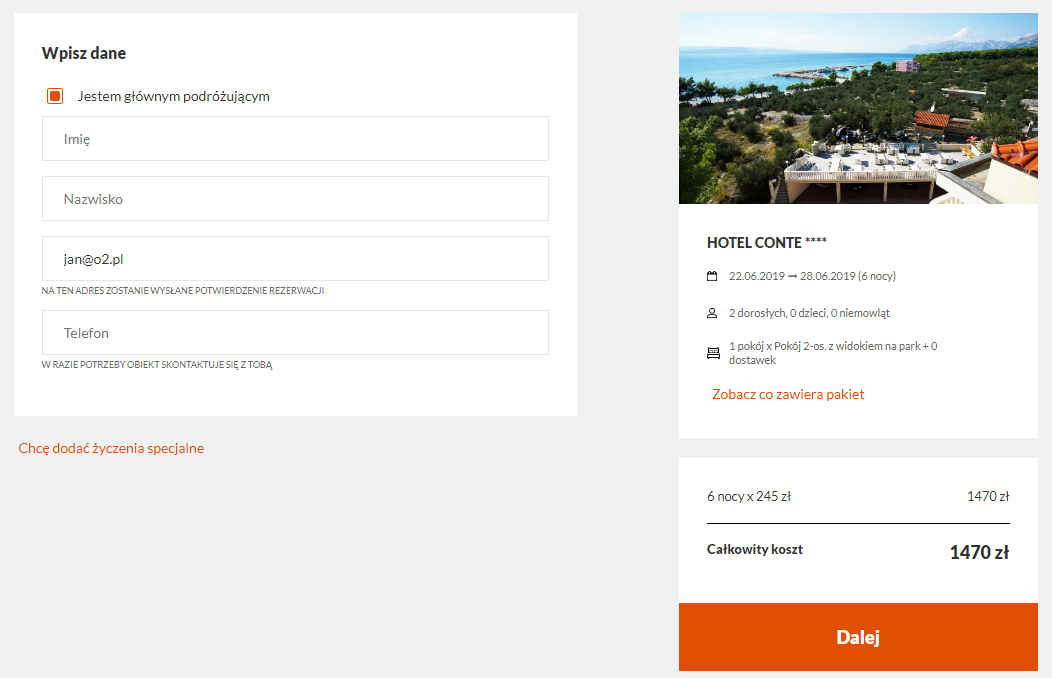Focus the Imię input field
1052x678 pixels.
tap(295, 139)
